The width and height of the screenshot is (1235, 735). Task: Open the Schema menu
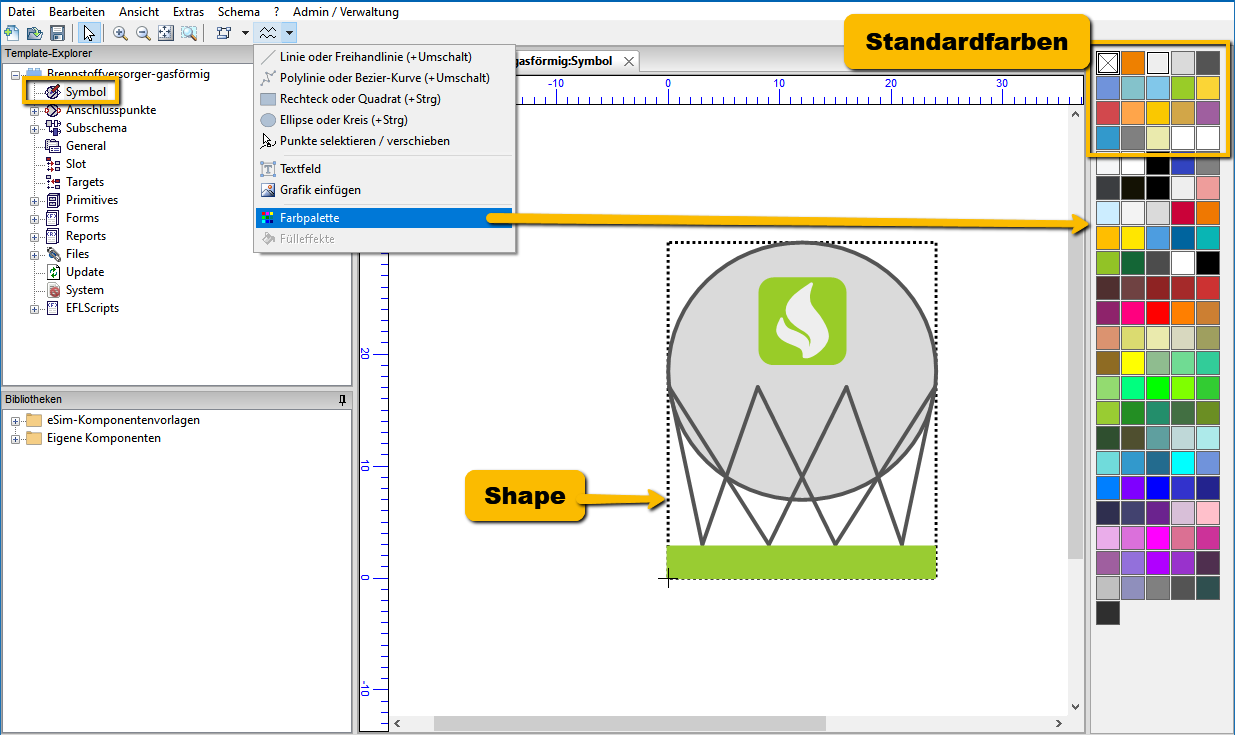tap(239, 12)
